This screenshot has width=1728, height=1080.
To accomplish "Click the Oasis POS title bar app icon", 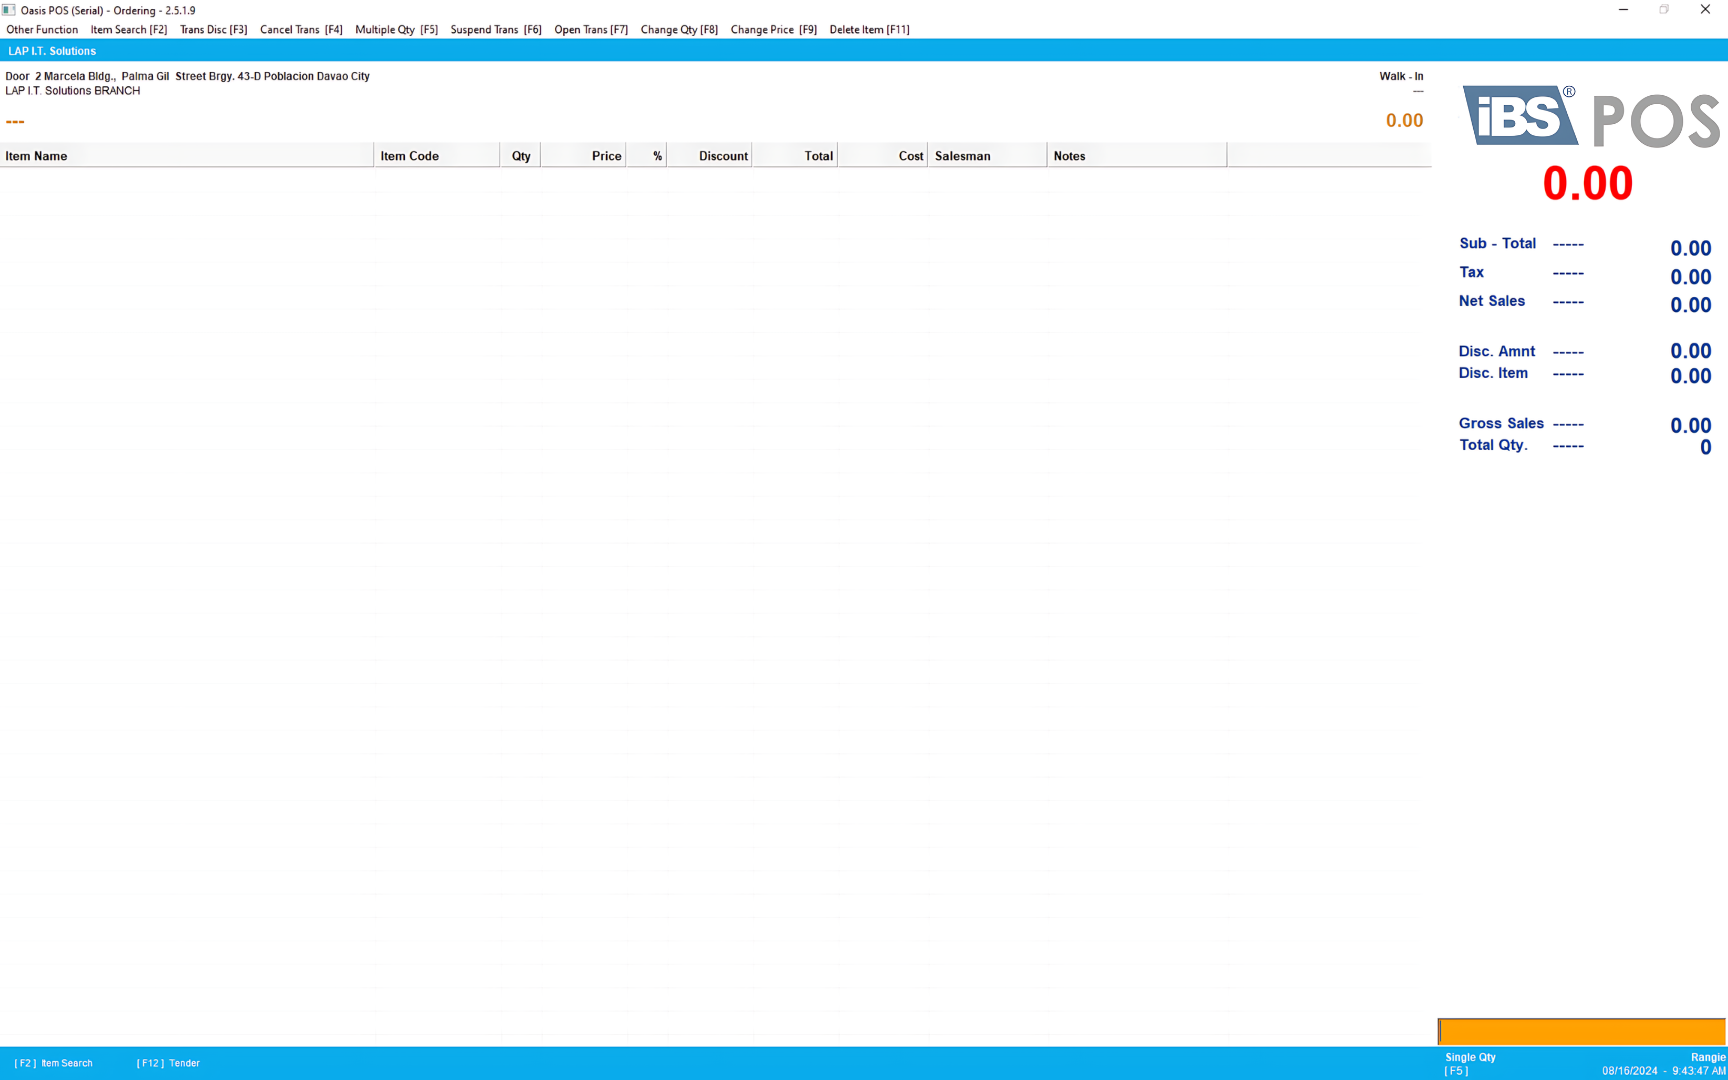I will tap(9, 10).
